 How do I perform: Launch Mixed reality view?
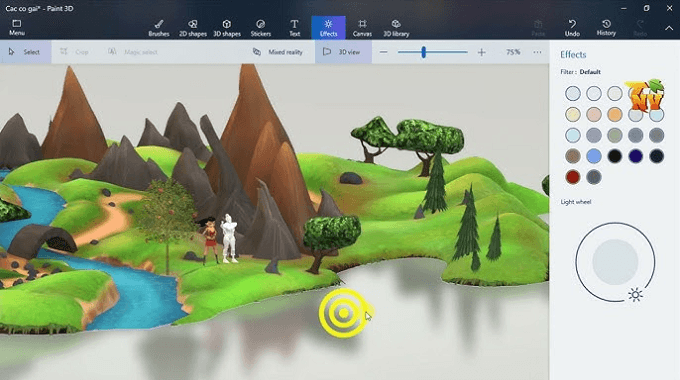click(x=278, y=52)
